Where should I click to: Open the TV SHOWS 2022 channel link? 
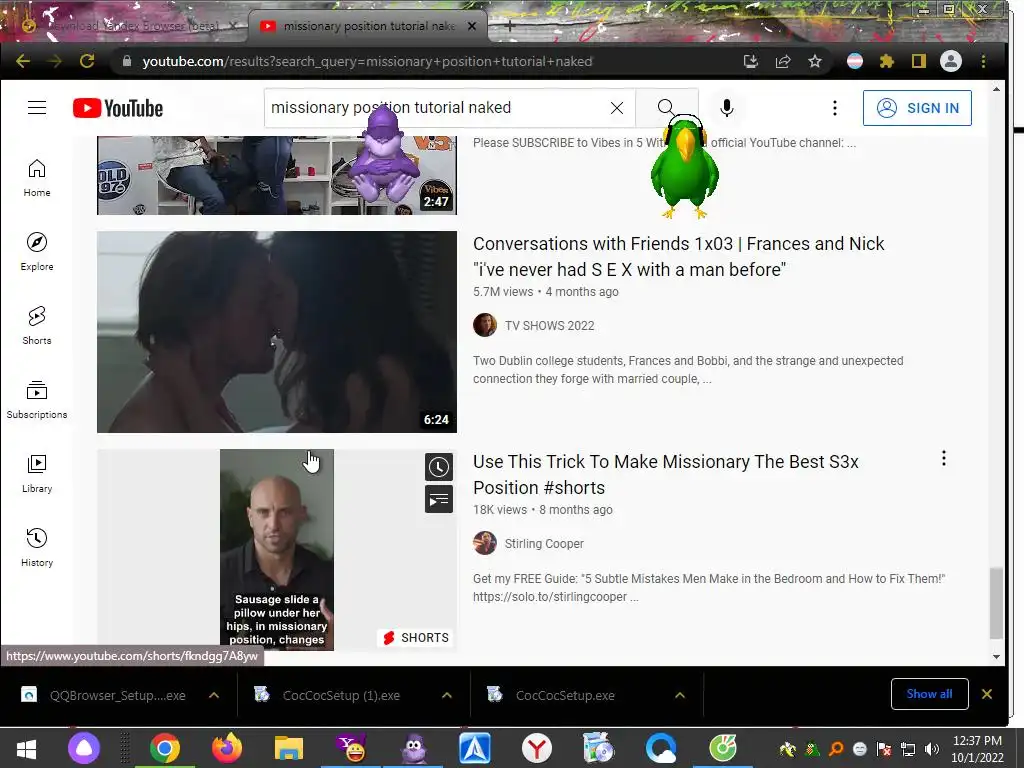coord(549,326)
